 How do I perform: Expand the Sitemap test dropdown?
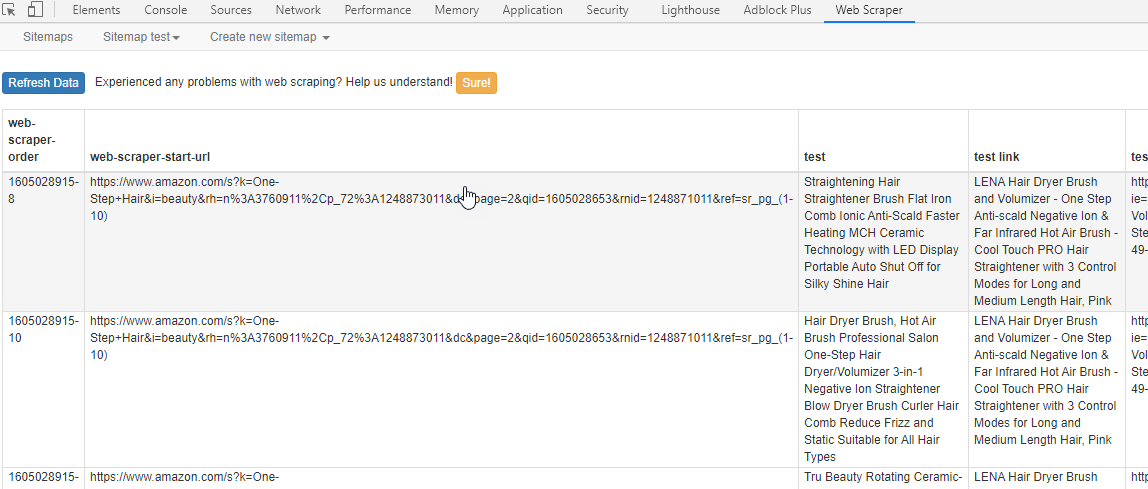point(141,37)
